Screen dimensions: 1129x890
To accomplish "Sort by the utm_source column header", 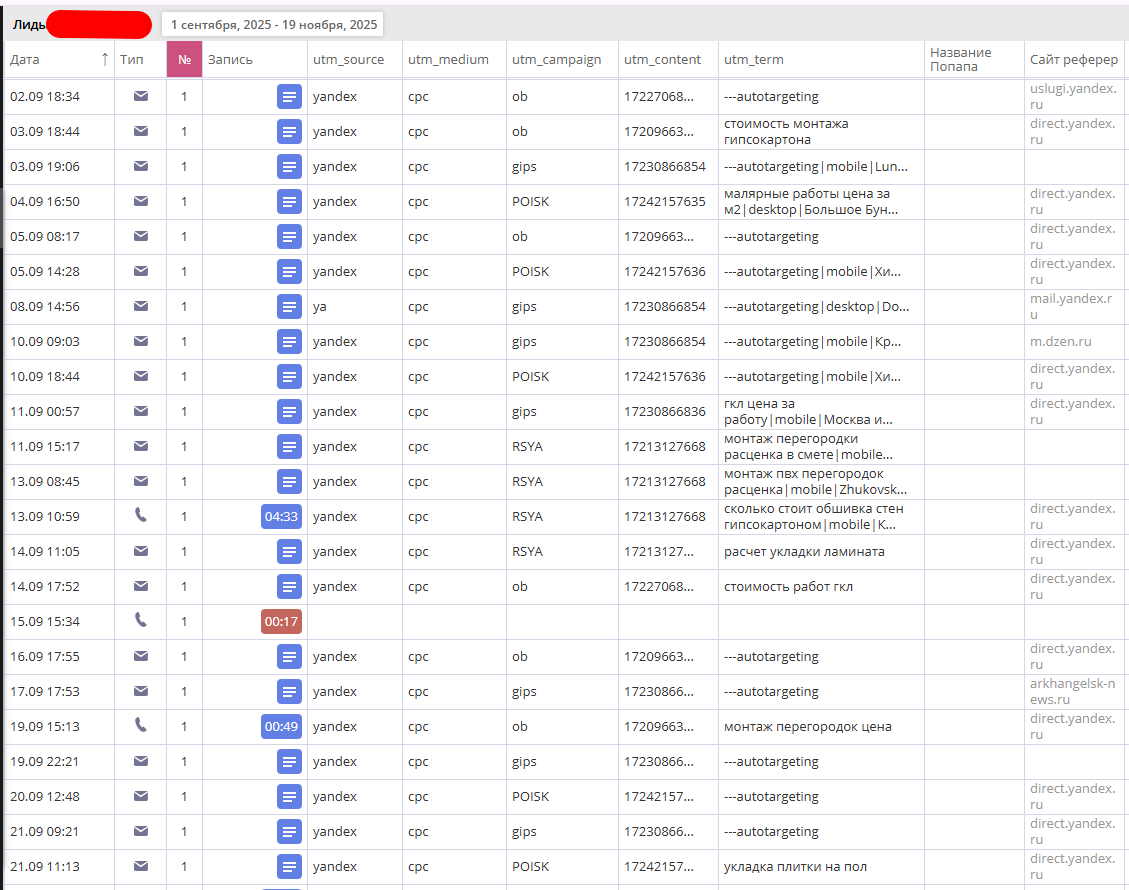I will (x=348, y=60).
